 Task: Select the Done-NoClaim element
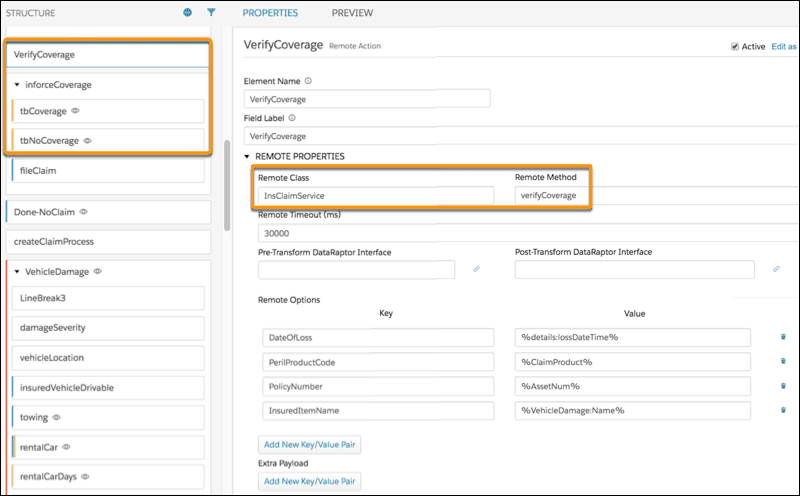pyautogui.click(x=108, y=212)
